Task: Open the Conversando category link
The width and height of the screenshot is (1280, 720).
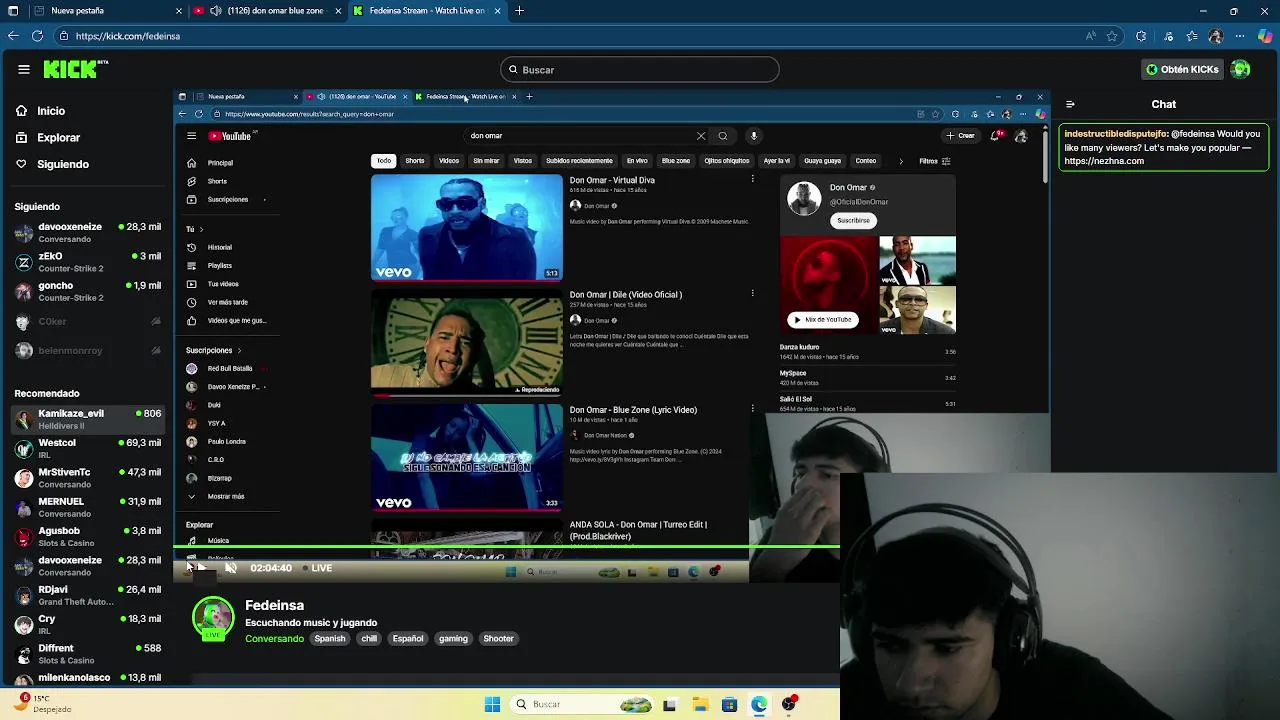Action: point(274,638)
